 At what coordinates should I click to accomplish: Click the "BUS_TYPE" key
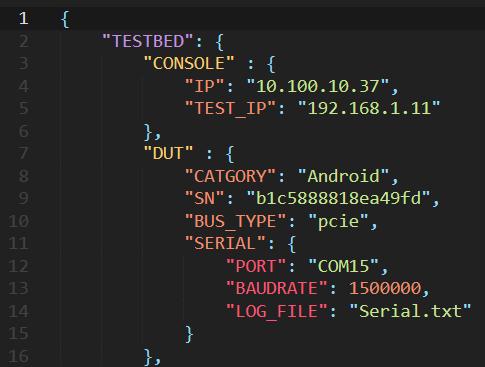point(236,221)
